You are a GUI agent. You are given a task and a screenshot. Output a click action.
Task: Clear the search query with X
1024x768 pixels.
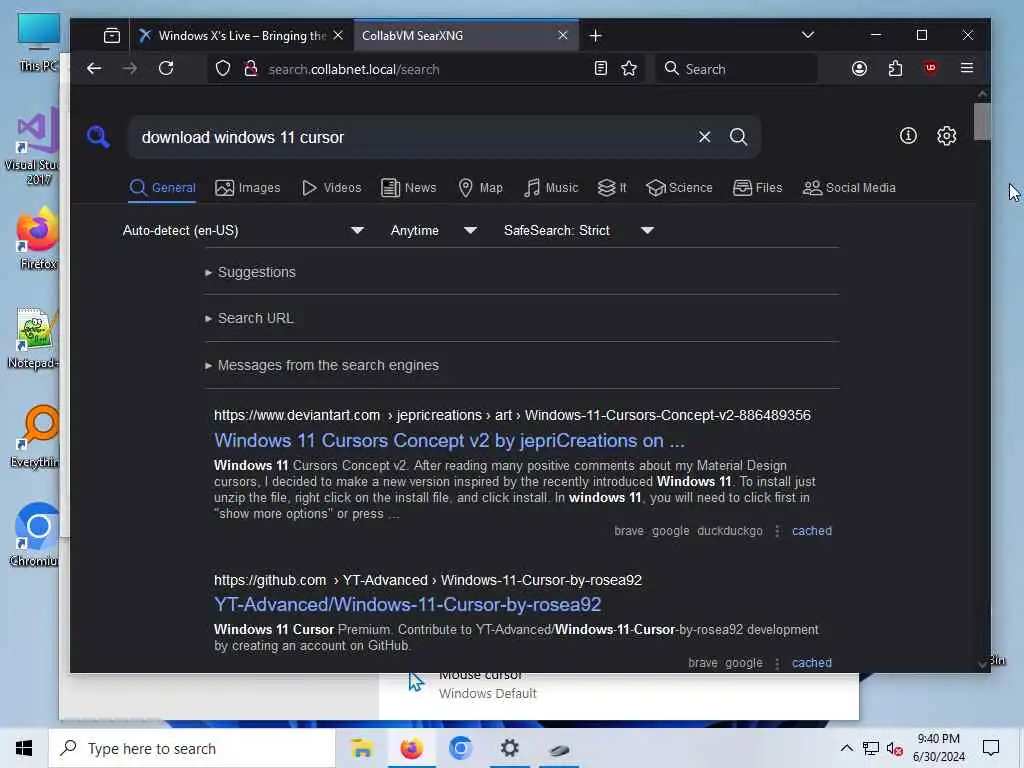[704, 136]
